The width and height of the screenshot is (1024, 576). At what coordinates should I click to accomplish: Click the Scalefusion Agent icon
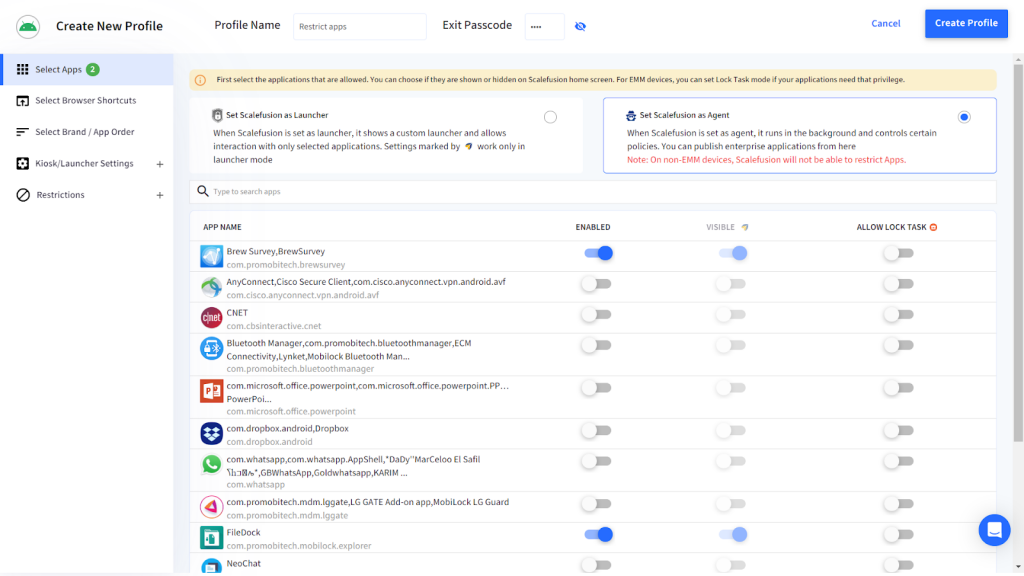(631, 116)
